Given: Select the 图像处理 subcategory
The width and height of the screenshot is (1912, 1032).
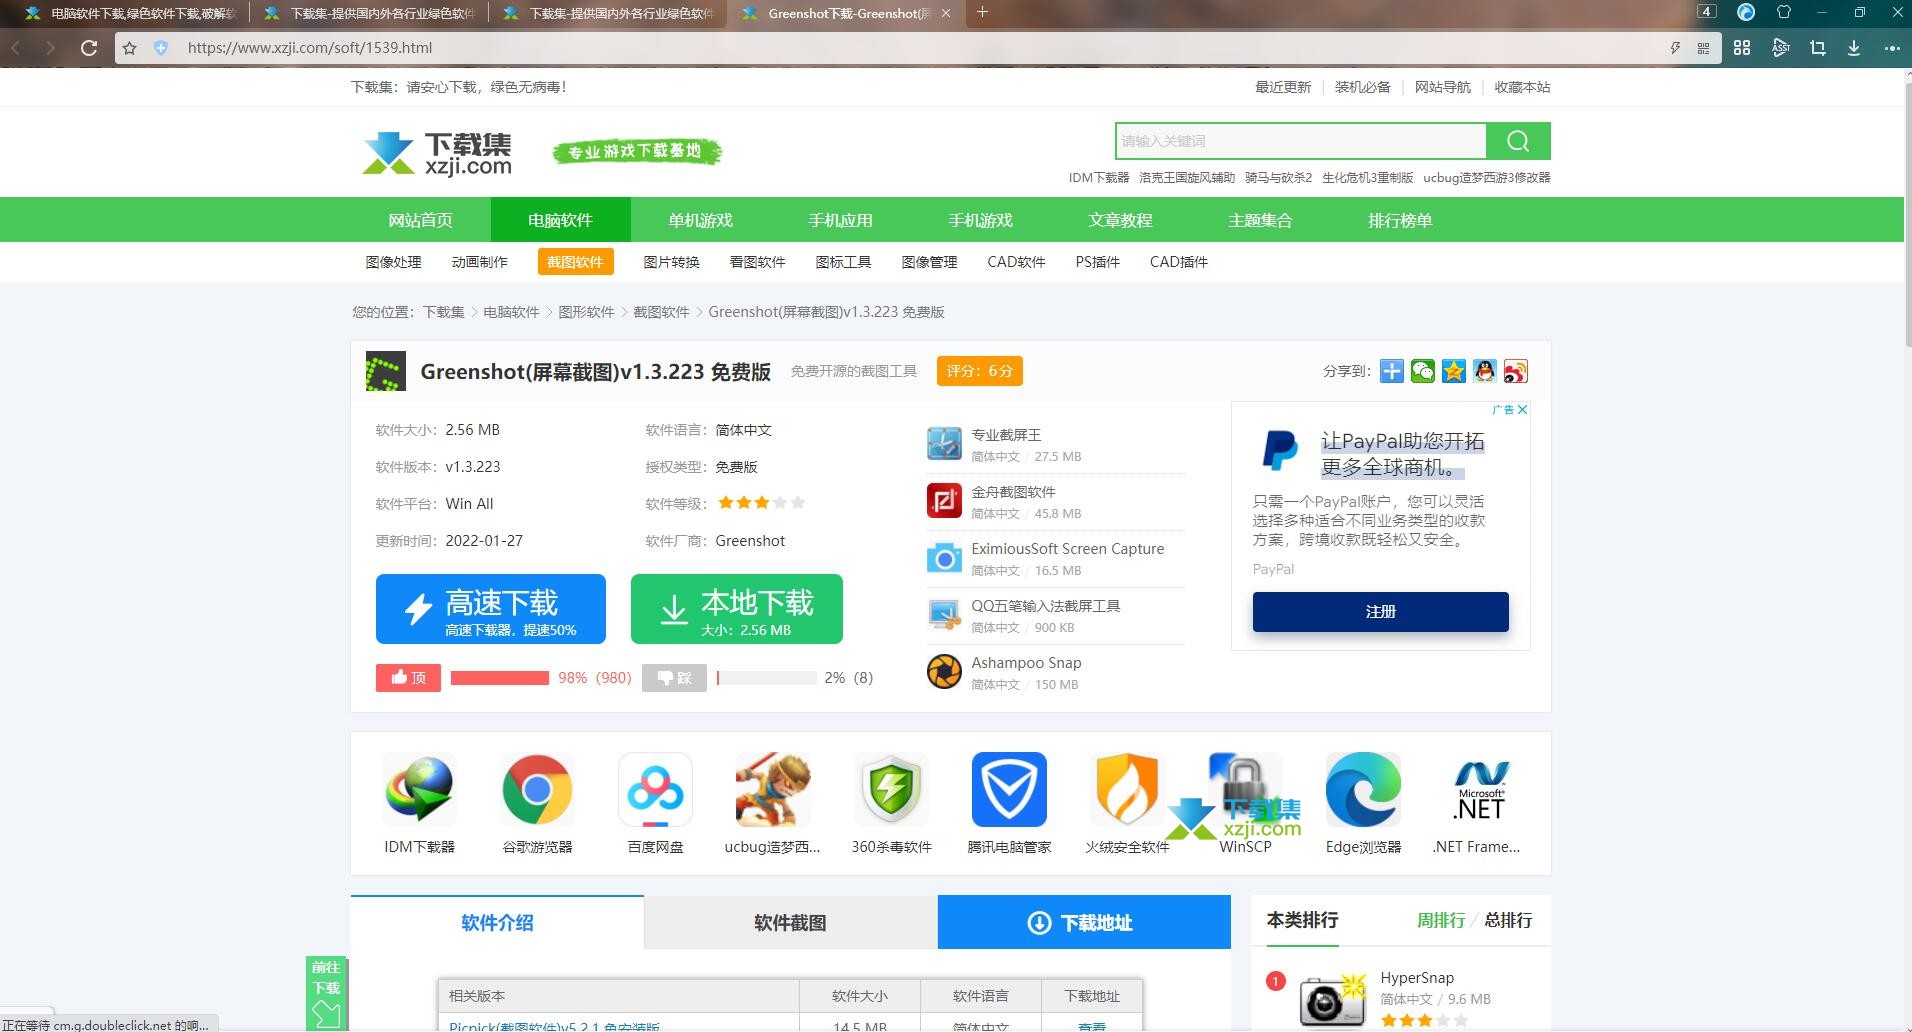Looking at the screenshot, I should pos(393,262).
